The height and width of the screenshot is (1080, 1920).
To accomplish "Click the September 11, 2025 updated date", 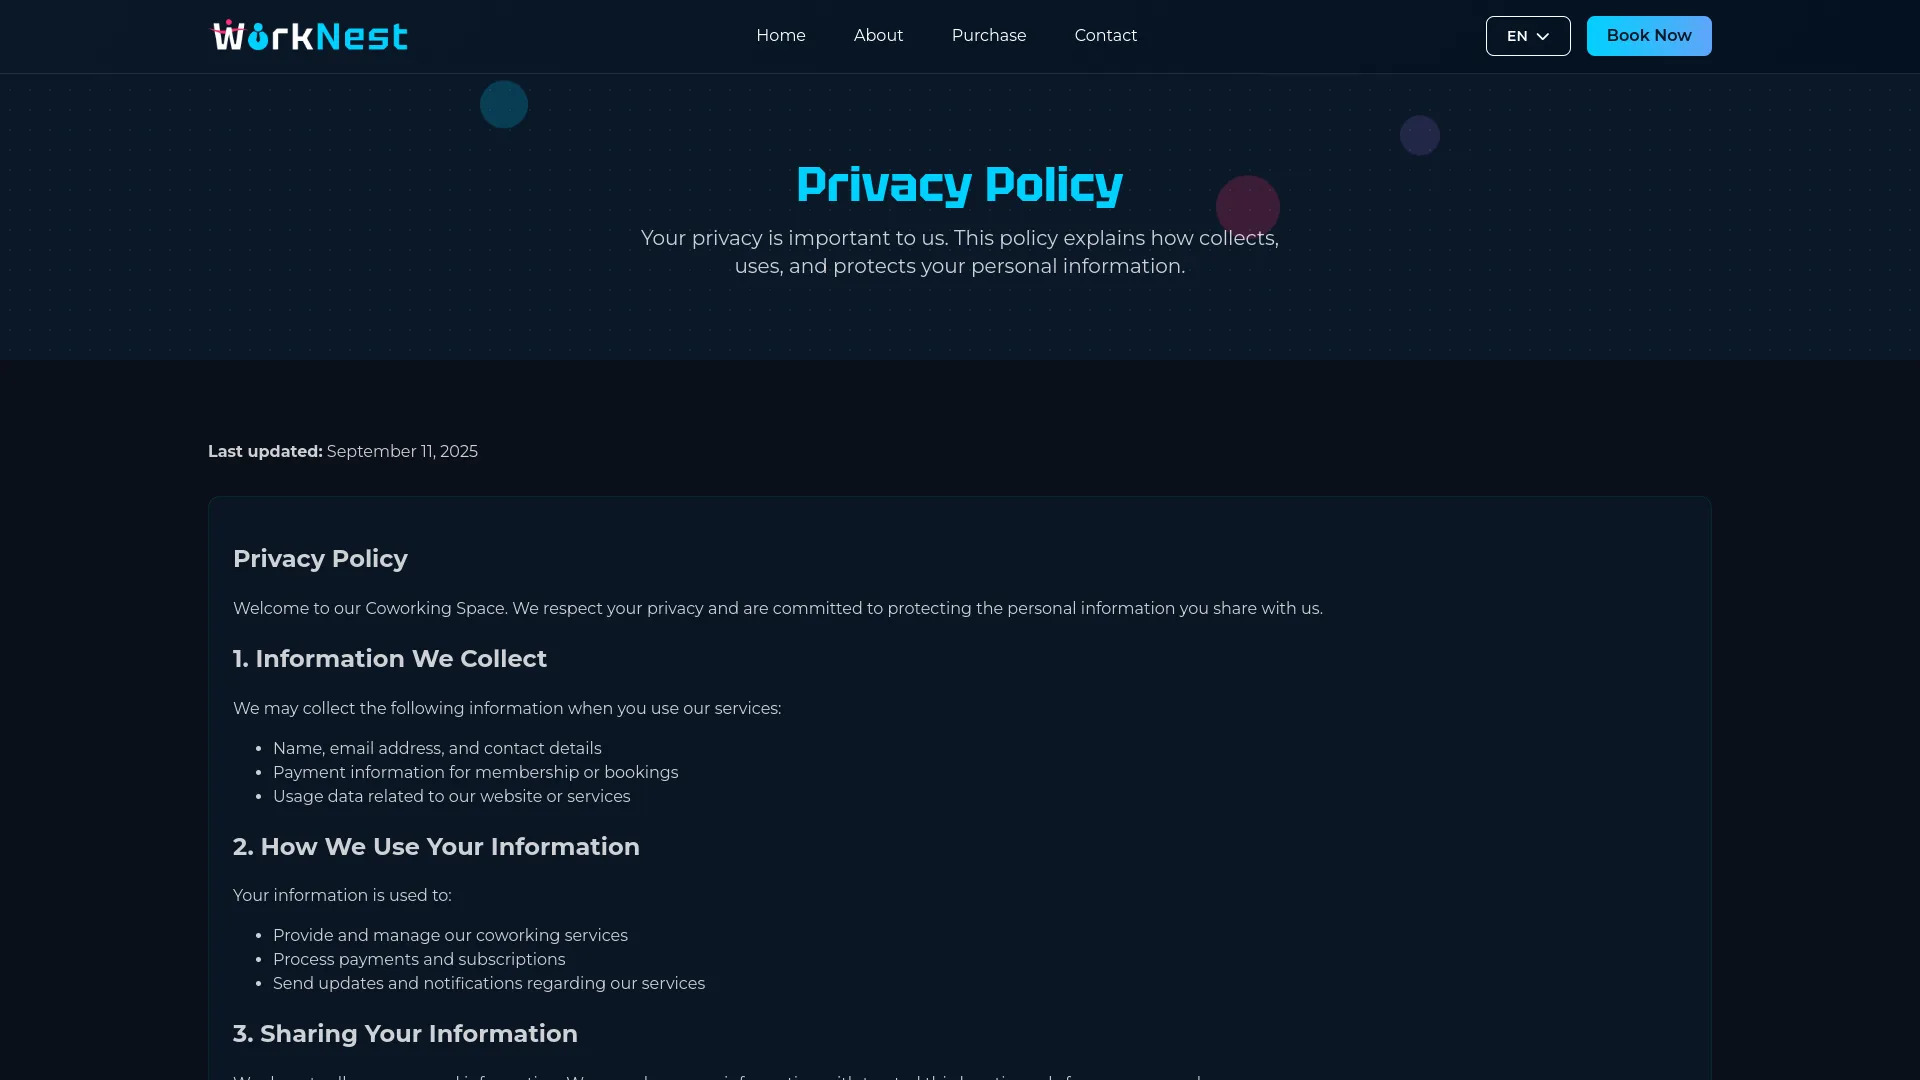I will click(402, 452).
